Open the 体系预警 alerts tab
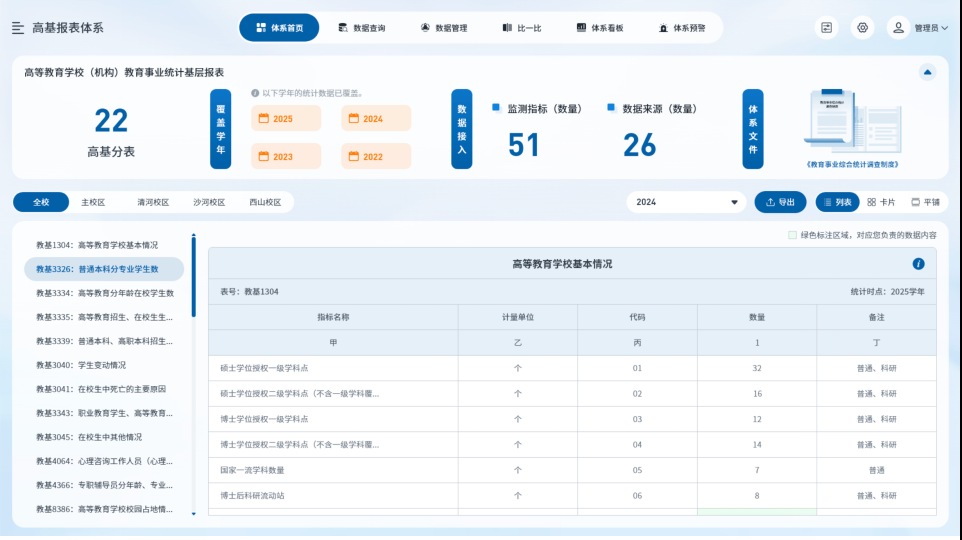This screenshot has width=962, height=540. (x=682, y=28)
